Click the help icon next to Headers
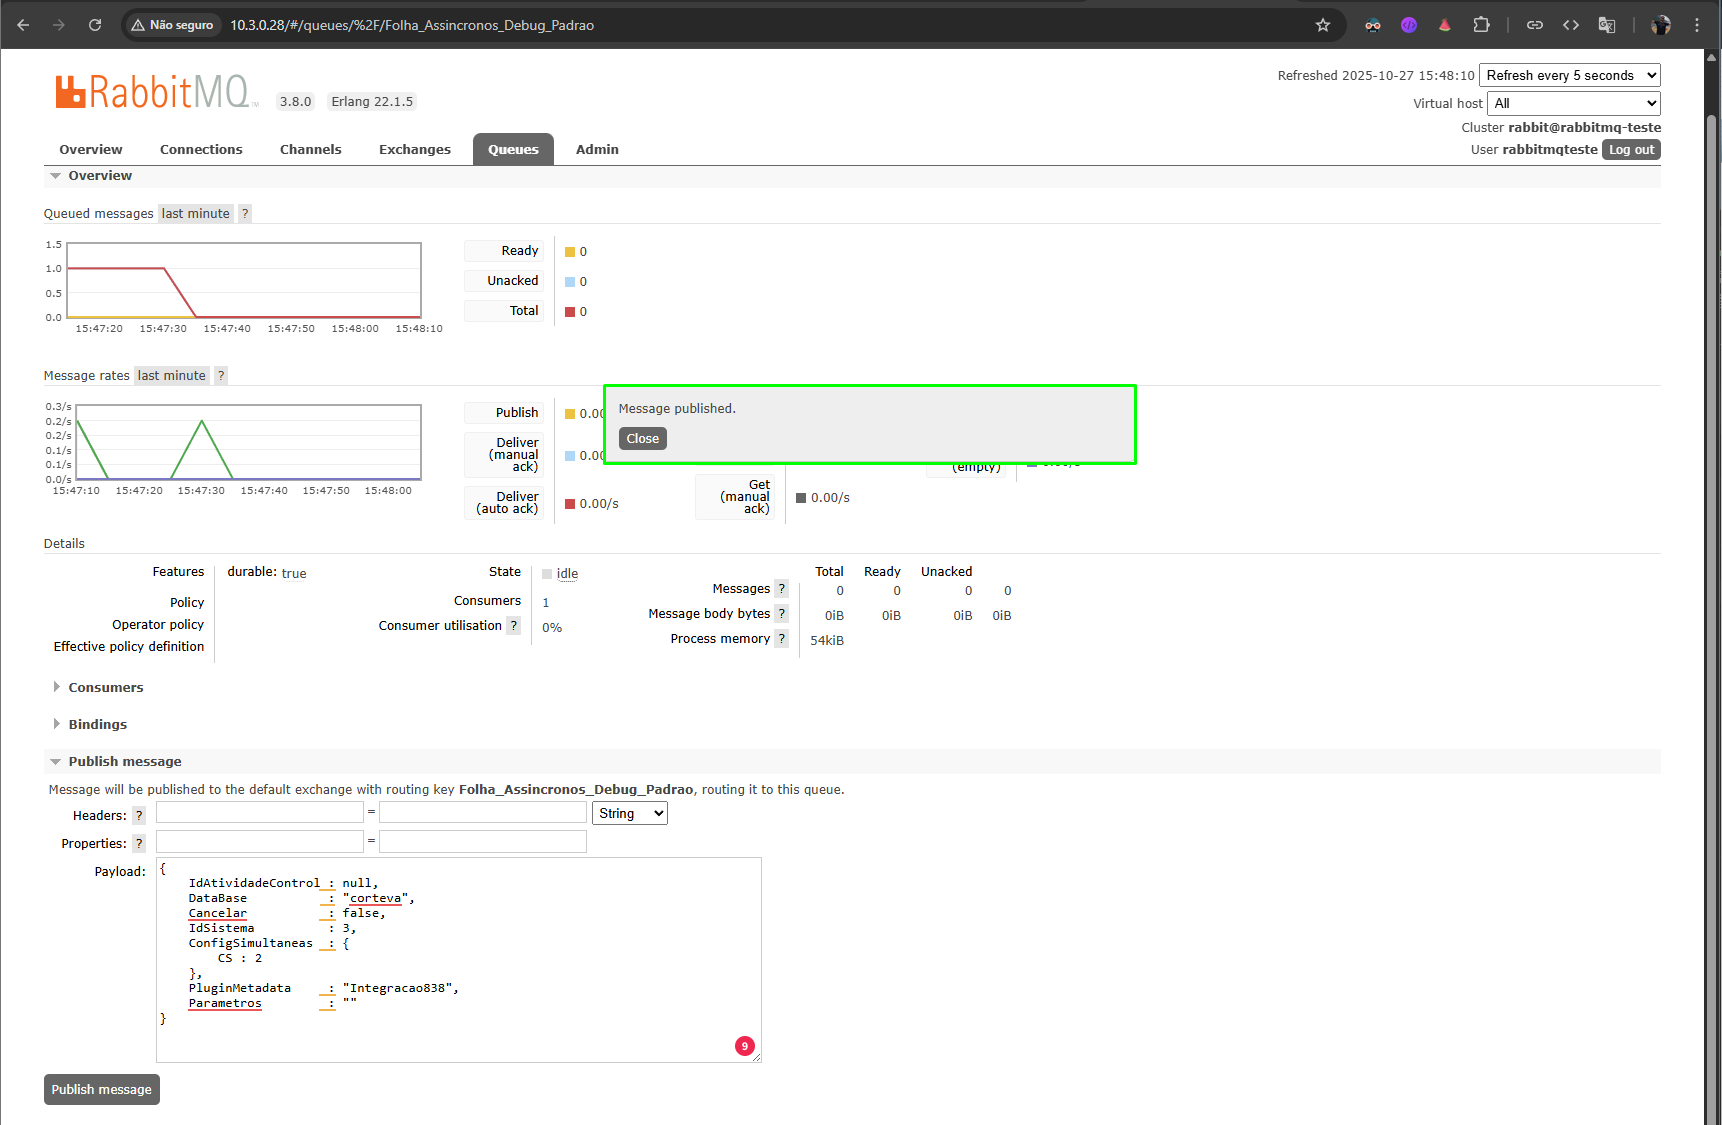 [139, 816]
